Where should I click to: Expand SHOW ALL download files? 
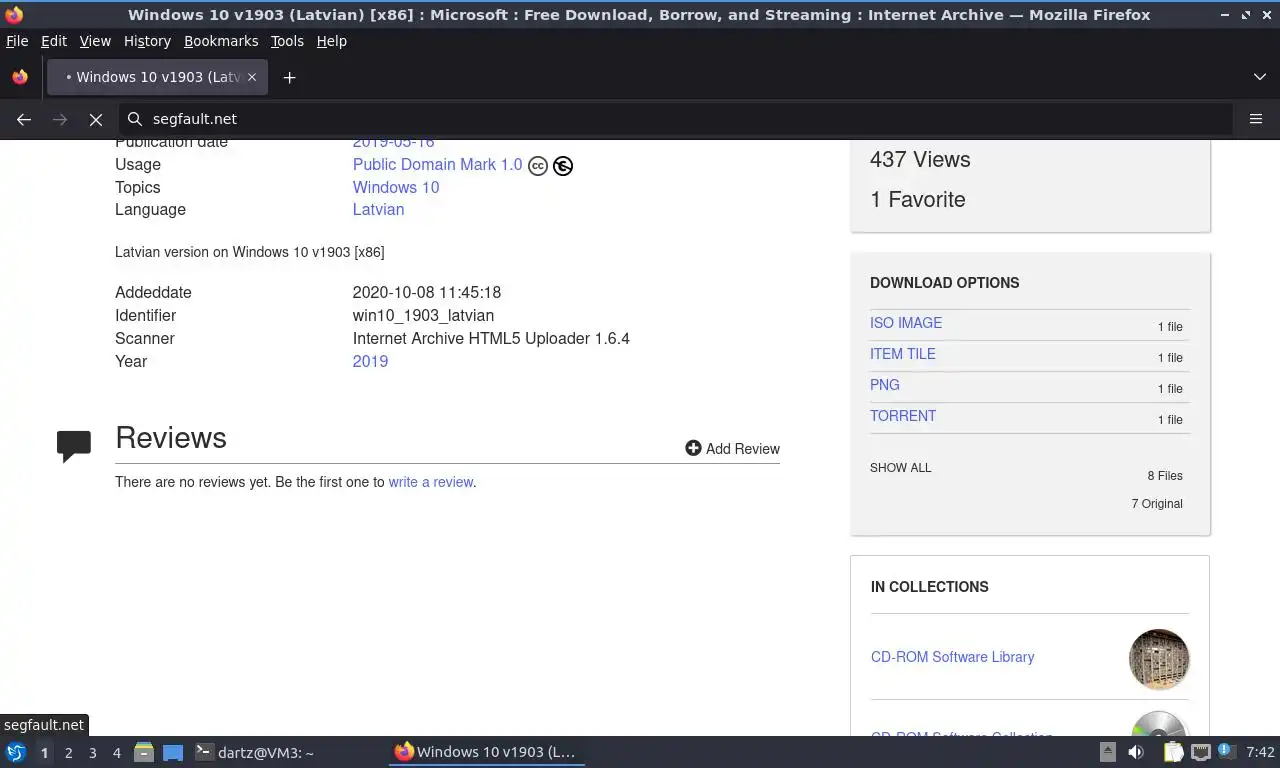tap(901, 468)
